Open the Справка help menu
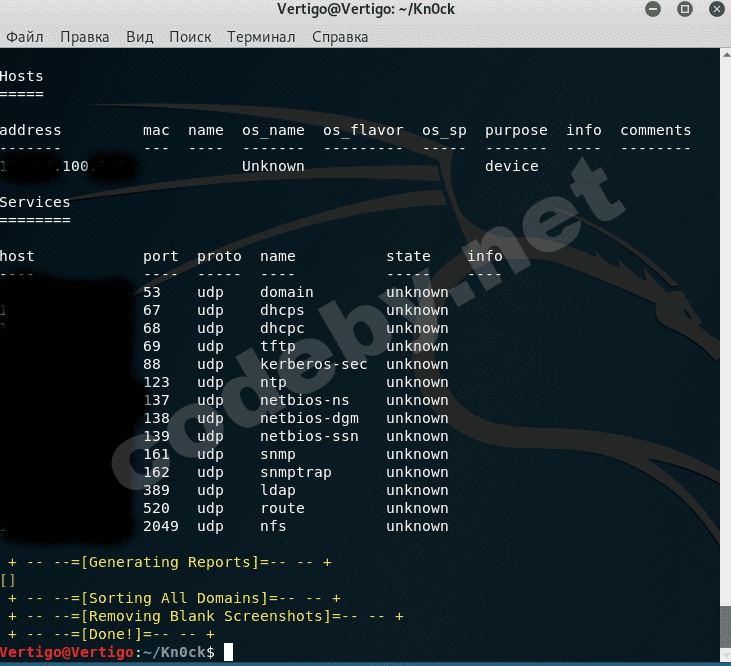 point(340,37)
